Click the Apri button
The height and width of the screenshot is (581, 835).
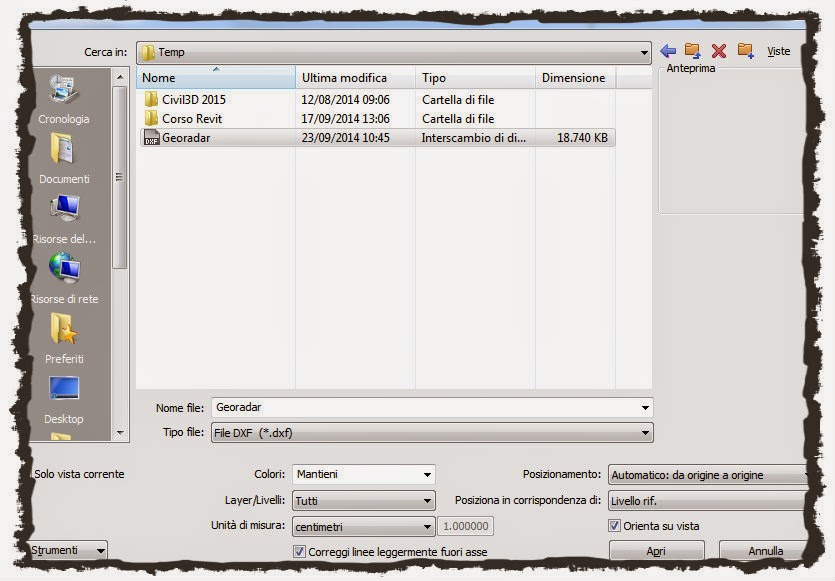click(x=657, y=550)
